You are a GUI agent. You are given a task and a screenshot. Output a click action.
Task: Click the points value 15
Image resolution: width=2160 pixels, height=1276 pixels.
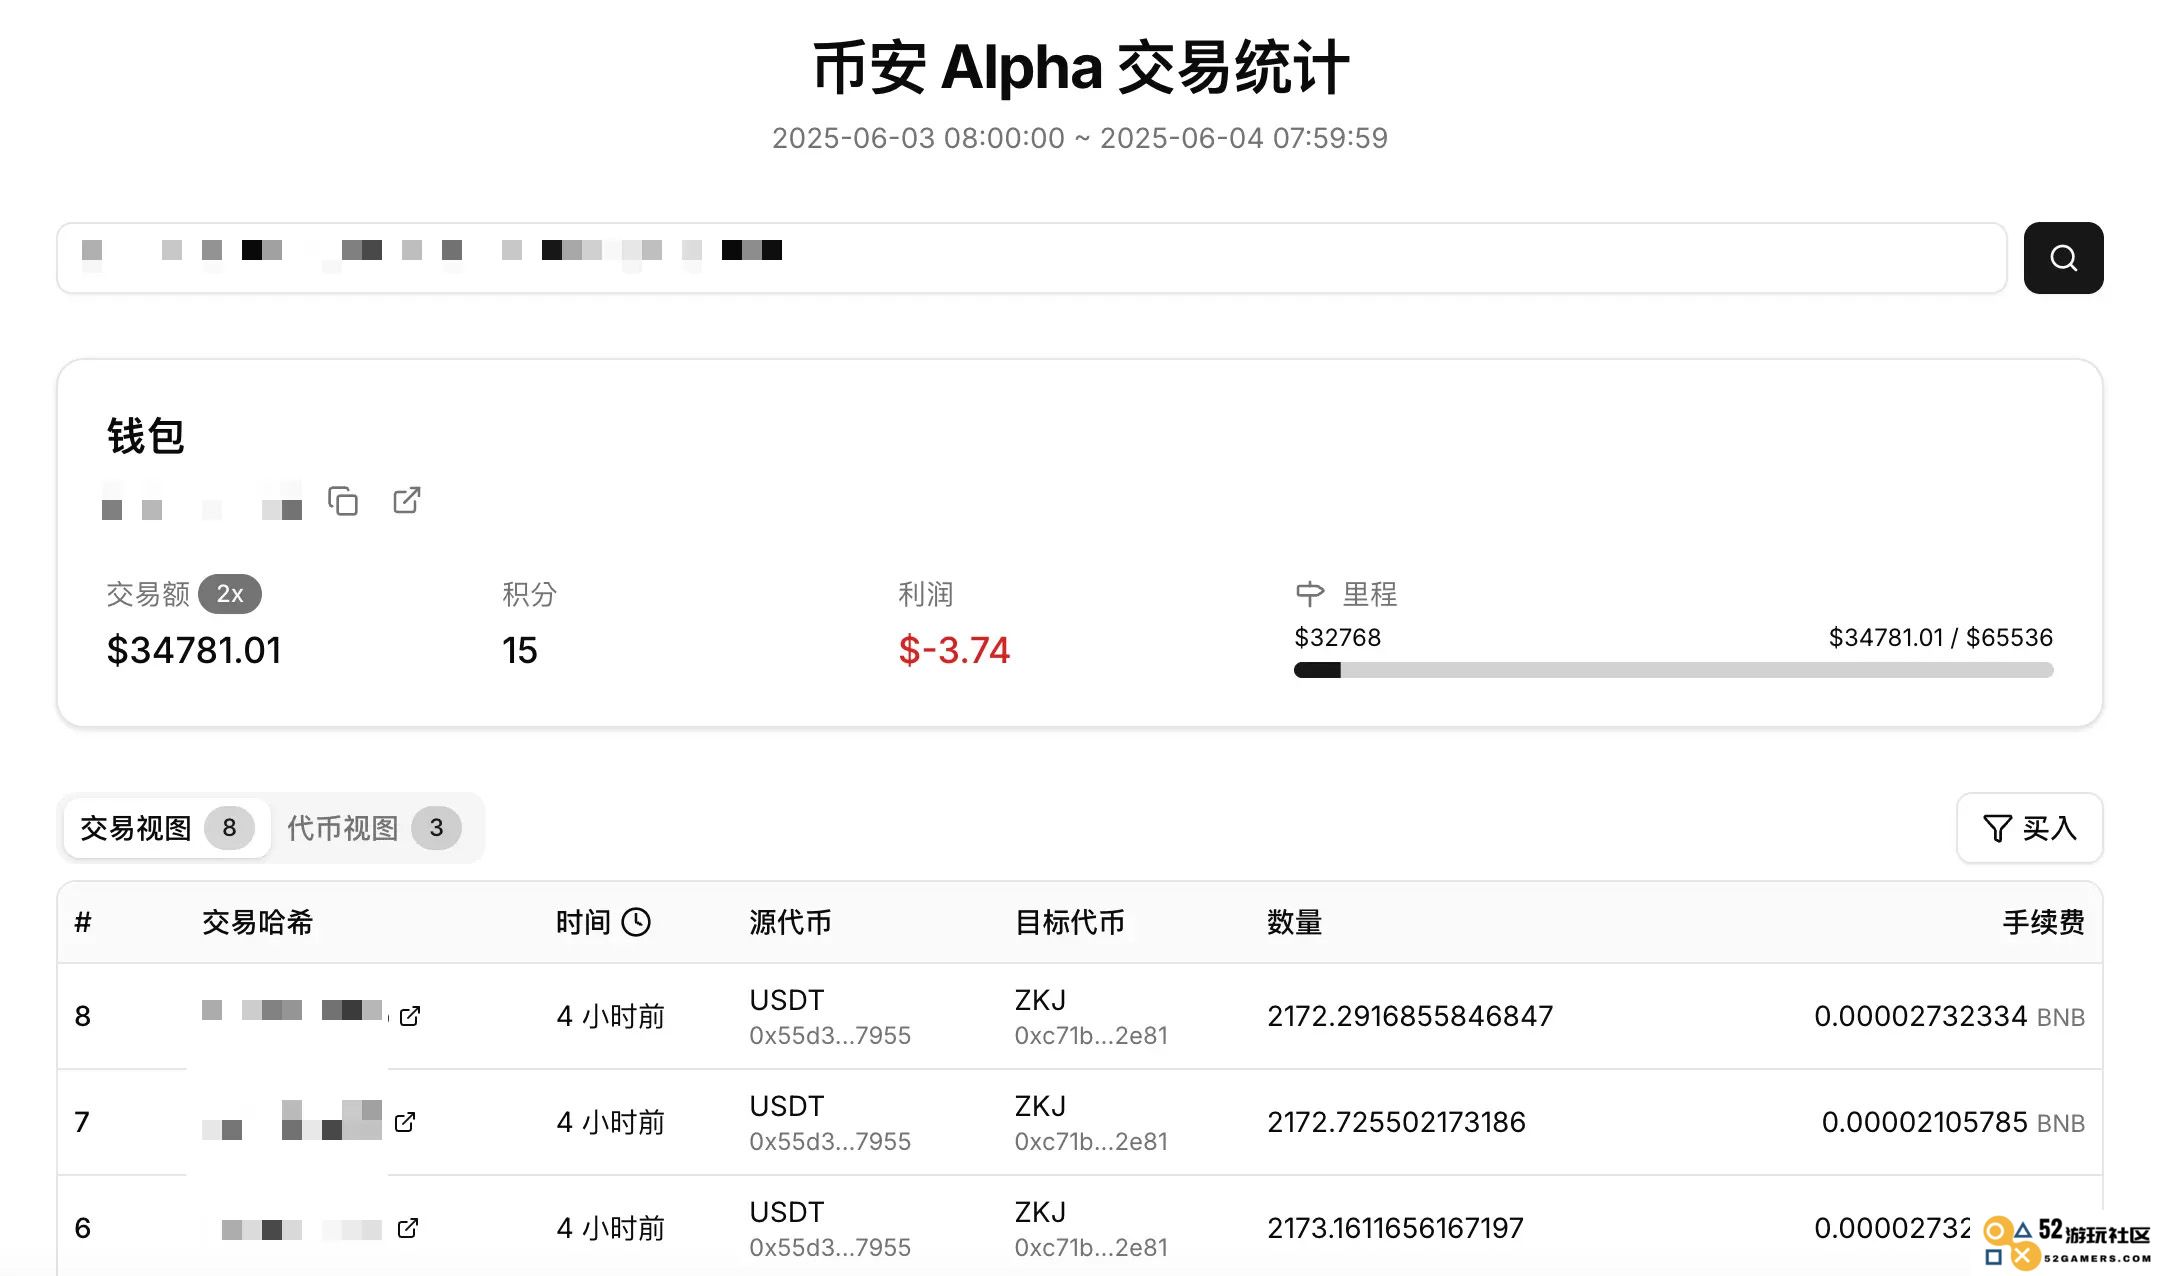[520, 650]
